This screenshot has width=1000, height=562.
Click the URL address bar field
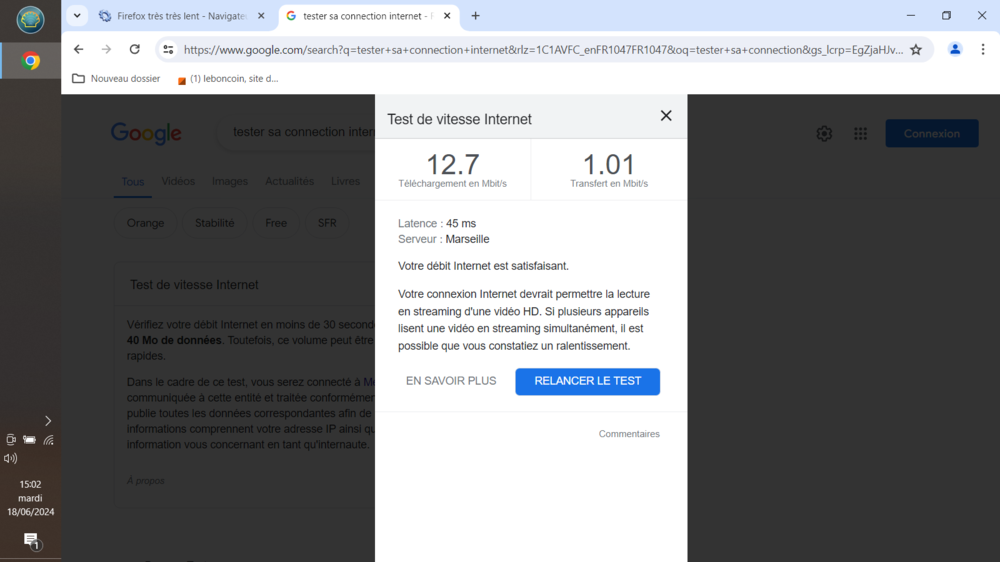pos(540,49)
